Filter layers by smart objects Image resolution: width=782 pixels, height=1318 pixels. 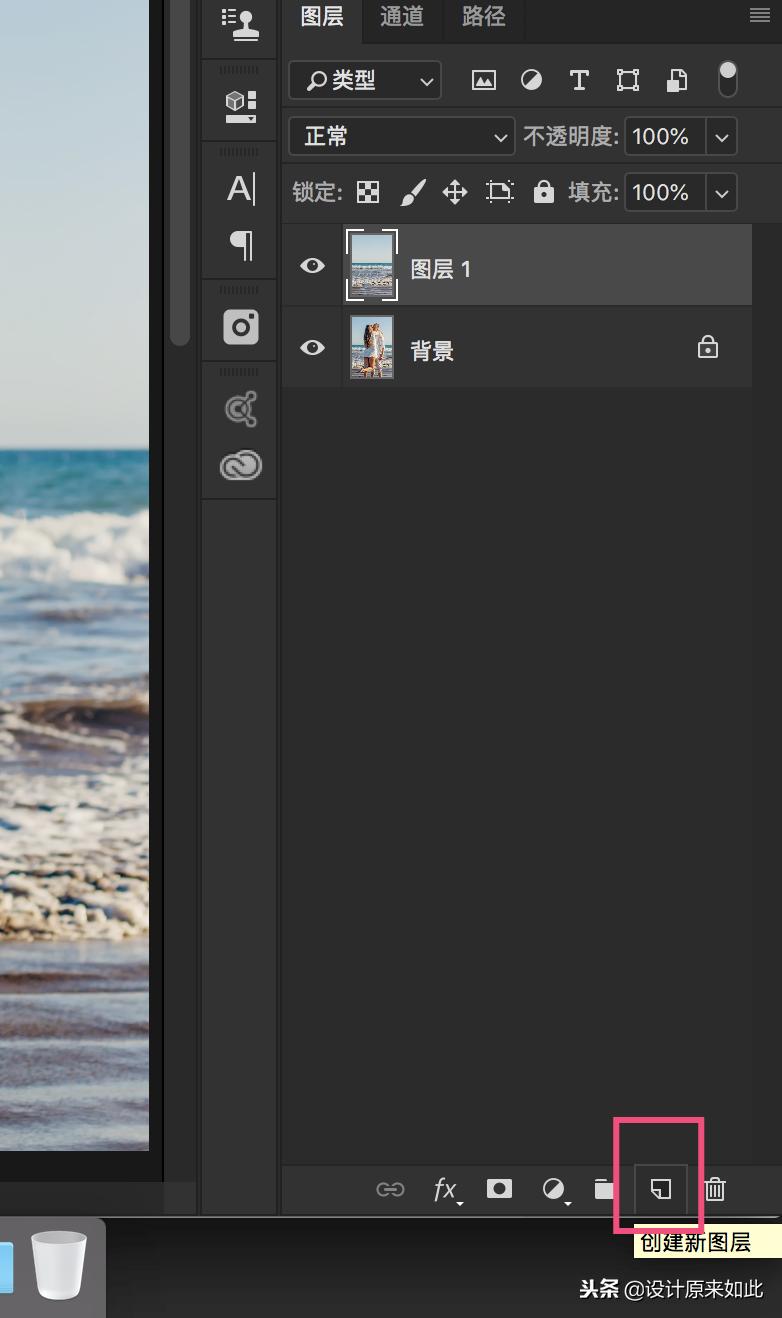[677, 81]
